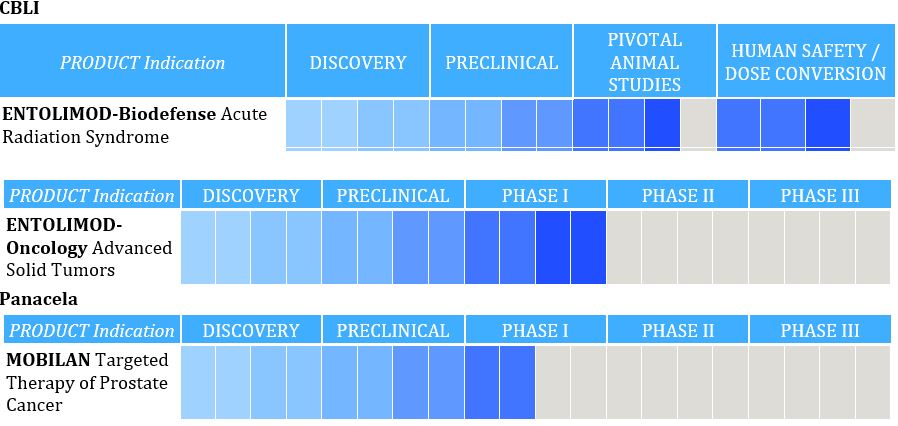Select PRECLINICAL header in the MOBILAN table
The height and width of the screenshot is (426, 898).
click(393, 330)
